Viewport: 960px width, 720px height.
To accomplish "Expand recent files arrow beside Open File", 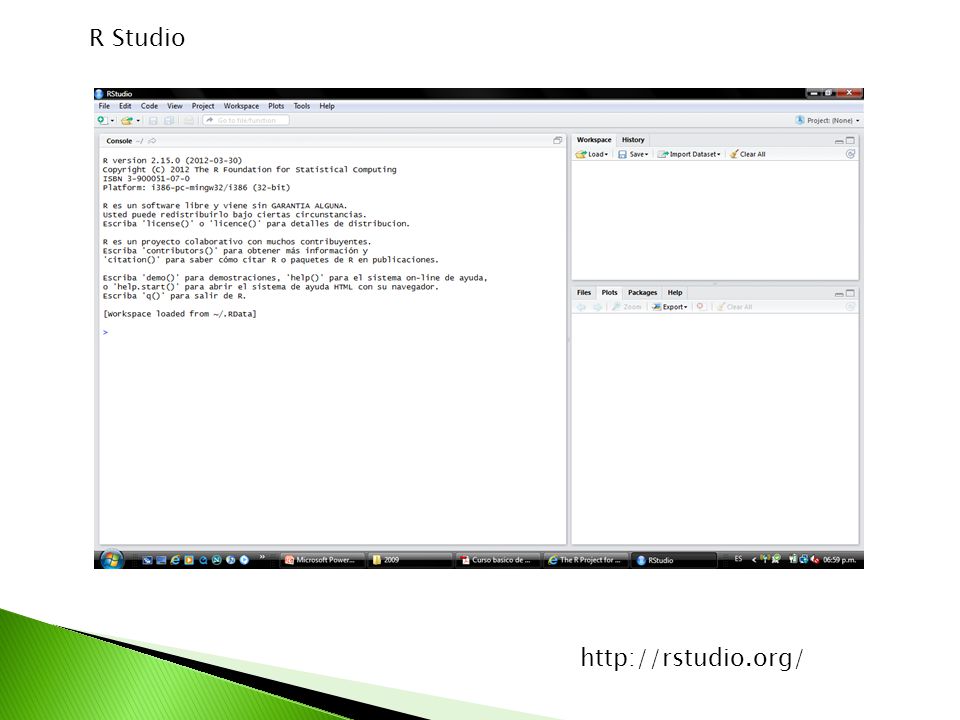I will (138, 121).
